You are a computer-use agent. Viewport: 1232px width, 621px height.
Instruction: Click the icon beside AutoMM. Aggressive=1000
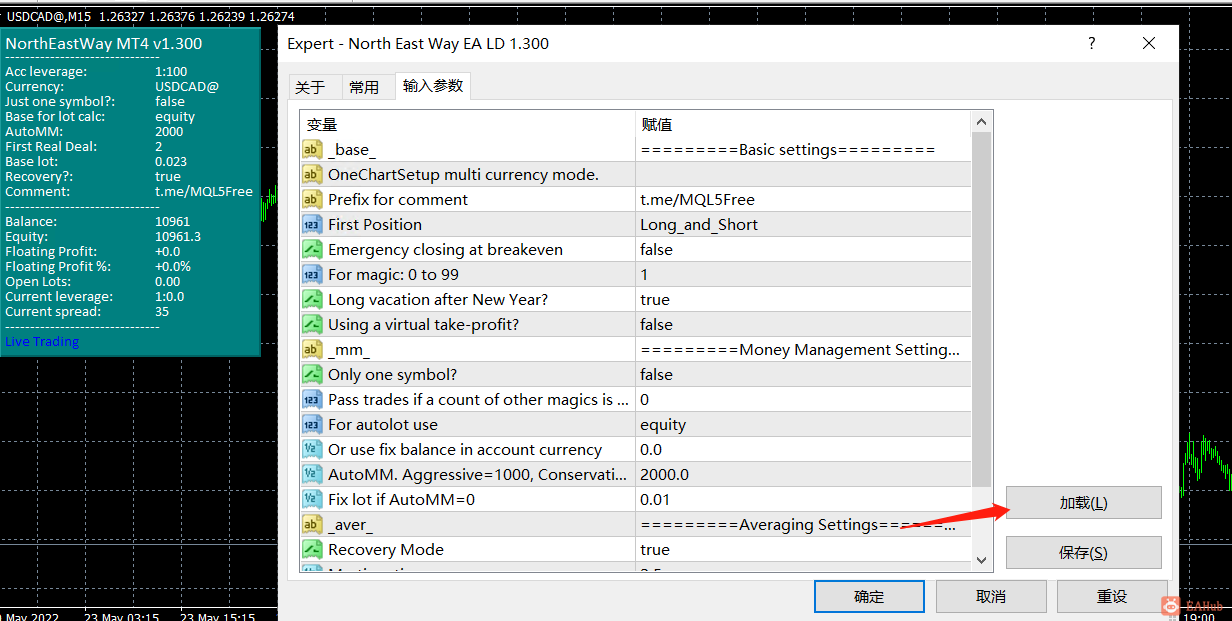[x=312, y=475]
